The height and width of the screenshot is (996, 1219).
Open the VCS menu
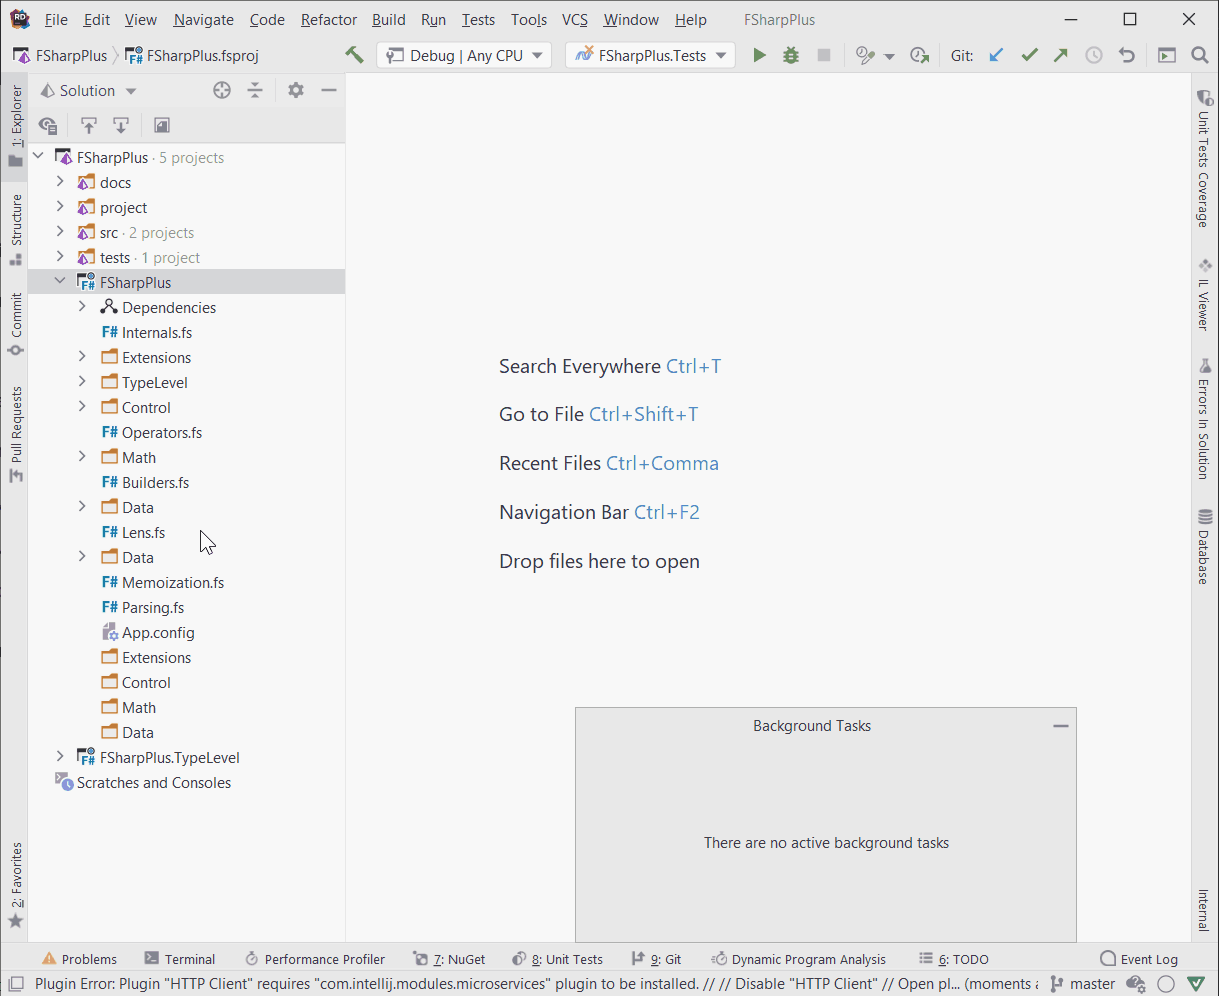[x=575, y=20]
